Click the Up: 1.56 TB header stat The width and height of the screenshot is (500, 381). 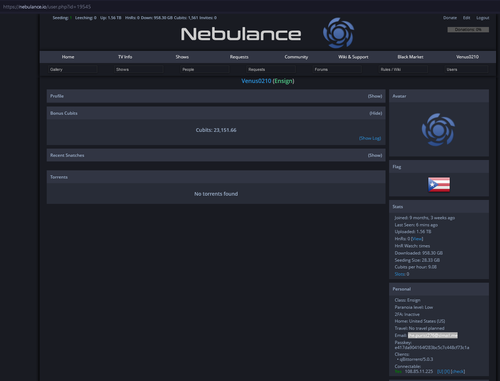pyautogui.click(x=111, y=18)
